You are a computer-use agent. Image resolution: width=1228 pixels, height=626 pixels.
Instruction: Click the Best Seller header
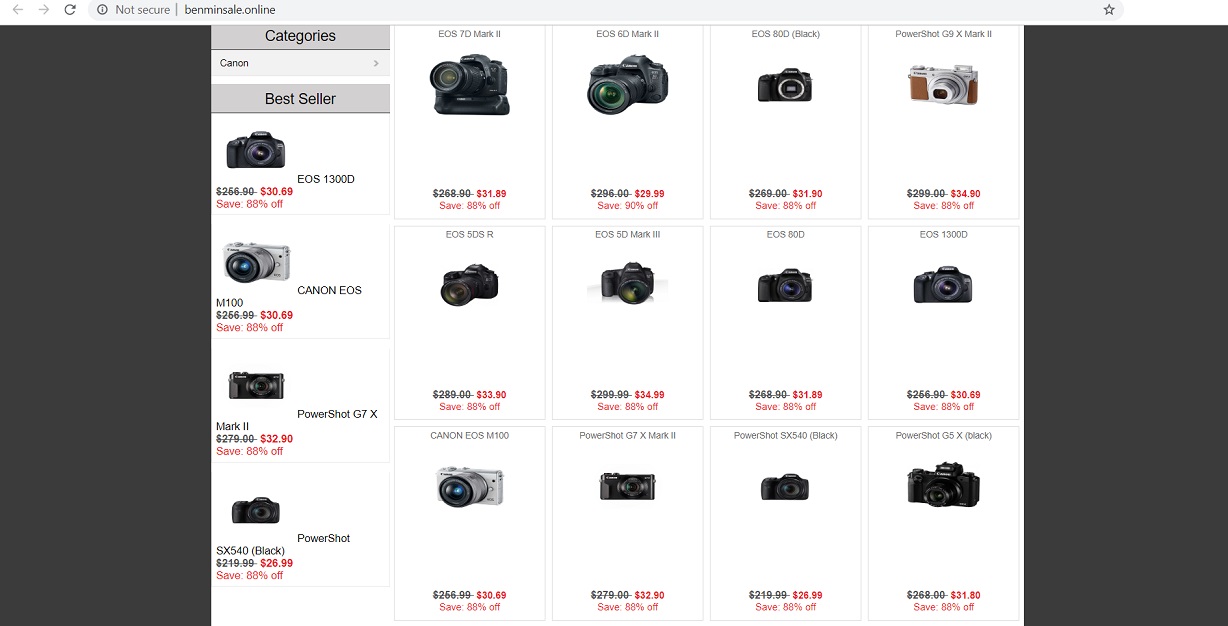300,99
